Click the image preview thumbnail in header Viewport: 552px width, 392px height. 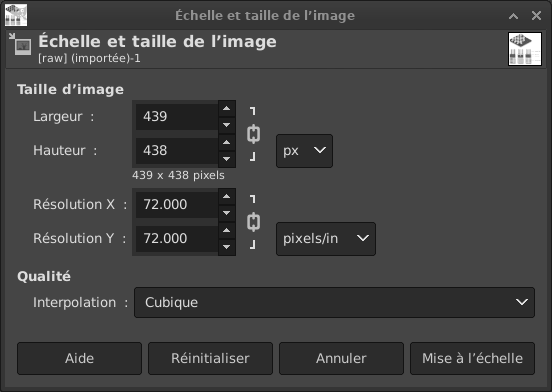pos(525,49)
